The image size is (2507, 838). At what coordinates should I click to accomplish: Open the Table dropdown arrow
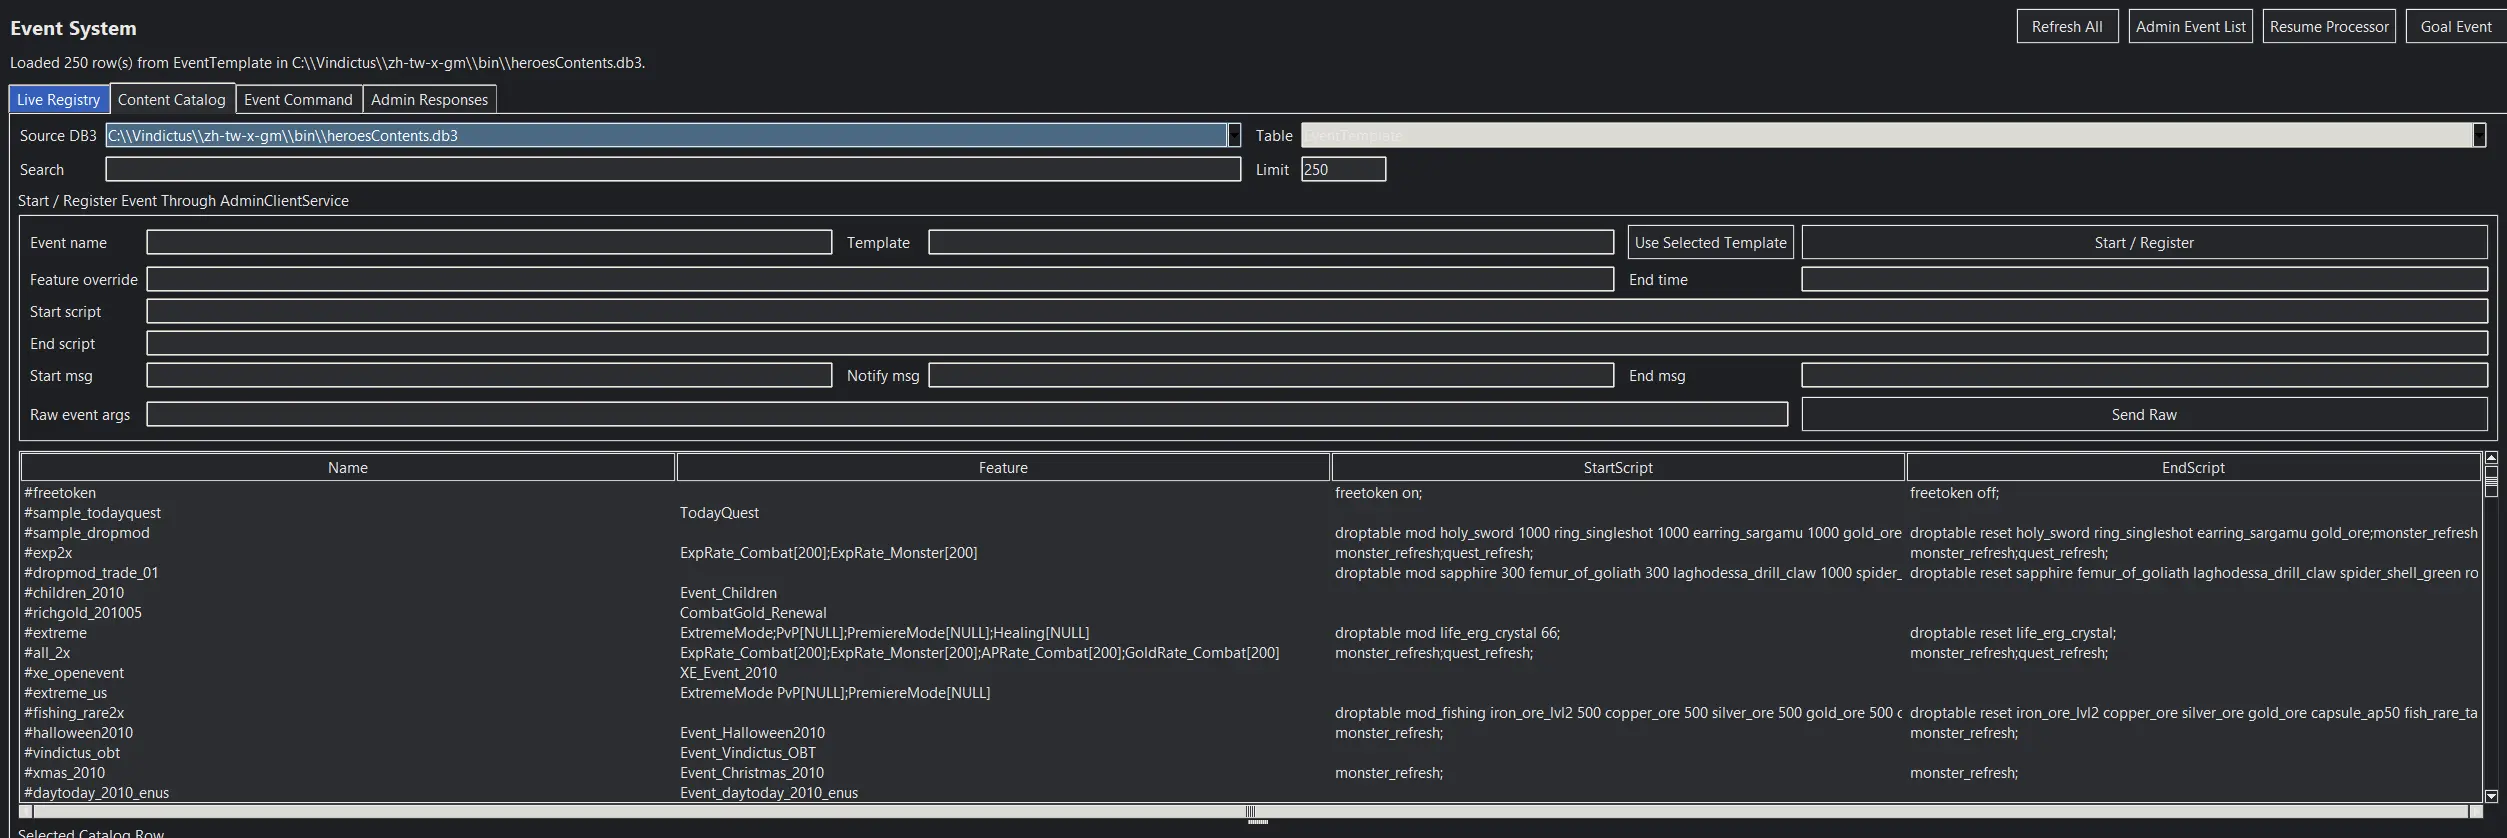(2479, 135)
